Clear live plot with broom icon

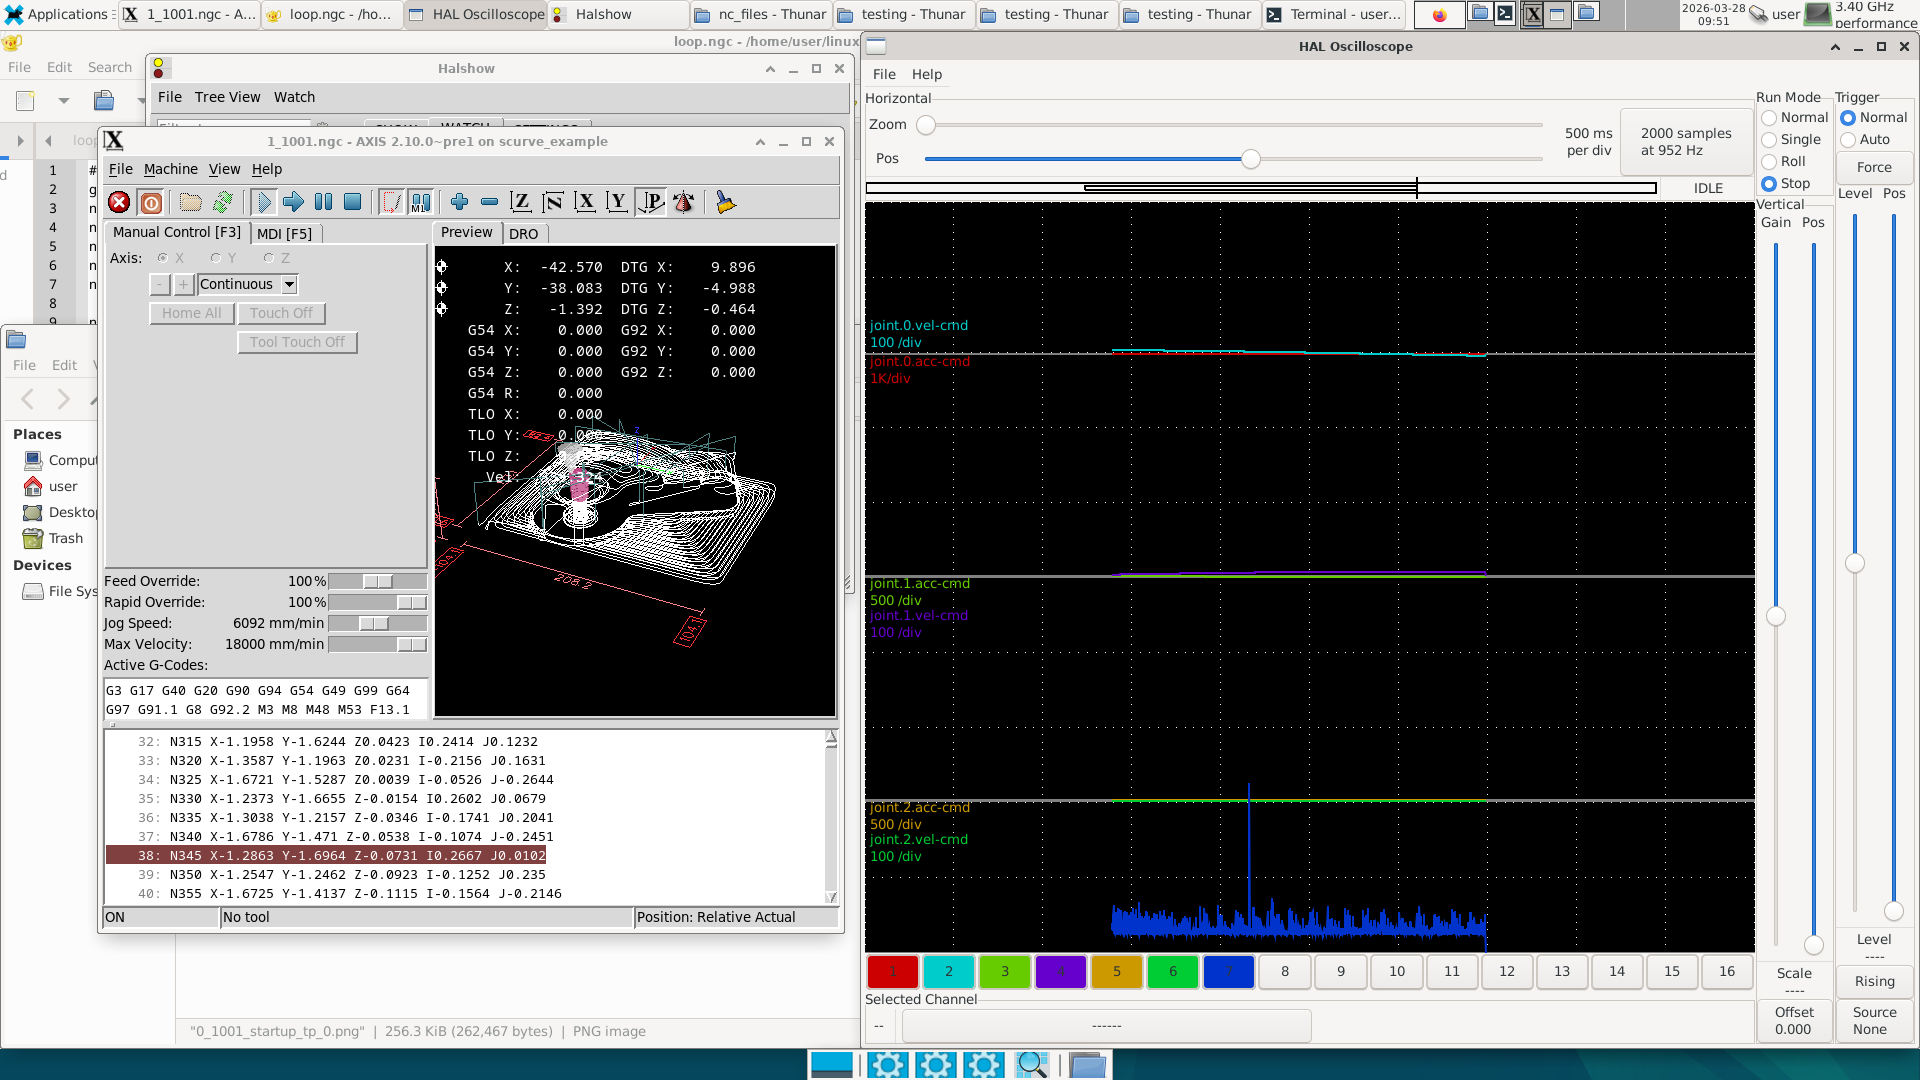(726, 203)
